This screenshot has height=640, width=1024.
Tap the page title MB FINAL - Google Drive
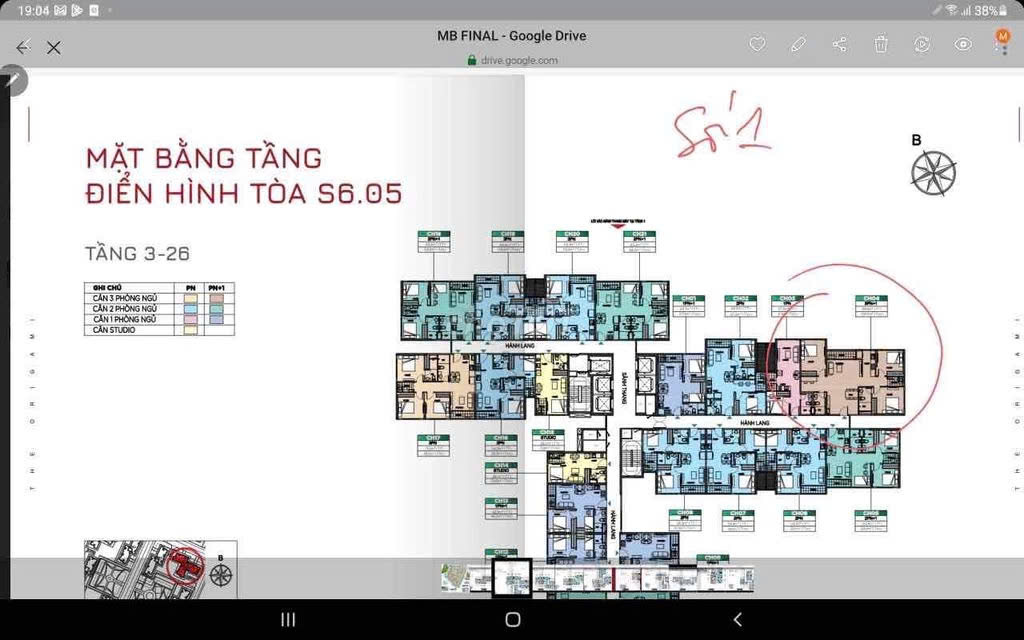pos(512,36)
